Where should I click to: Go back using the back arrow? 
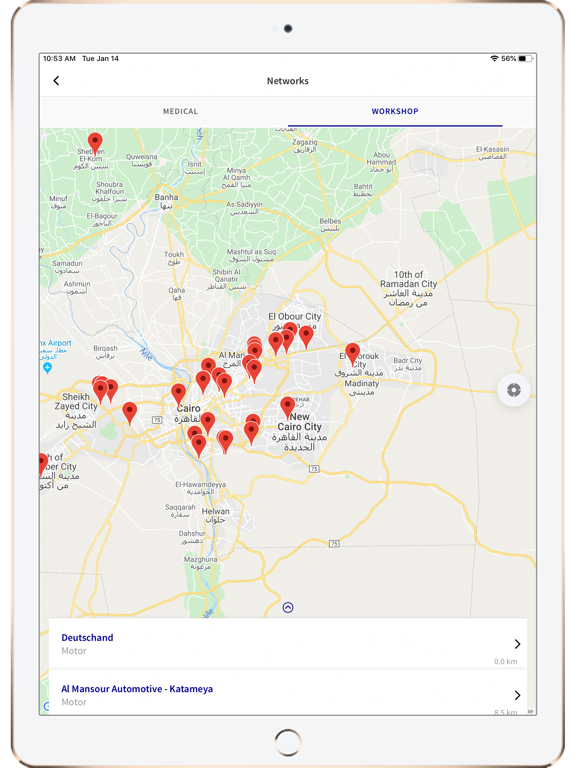coord(56,81)
